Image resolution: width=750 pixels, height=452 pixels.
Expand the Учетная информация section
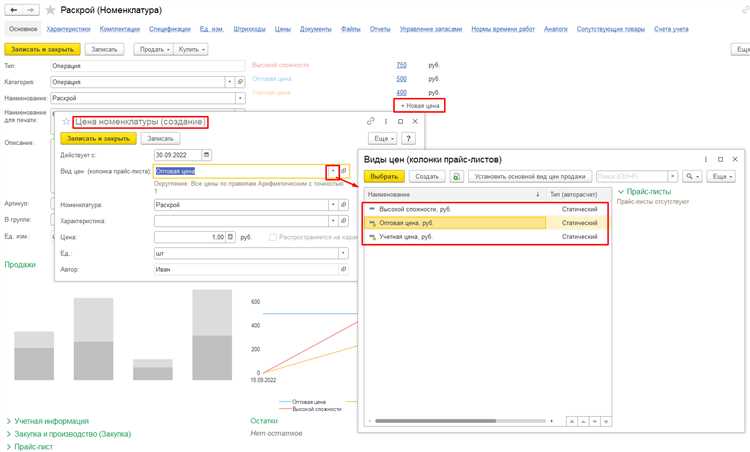pyautogui.click(x=9, y=421)
